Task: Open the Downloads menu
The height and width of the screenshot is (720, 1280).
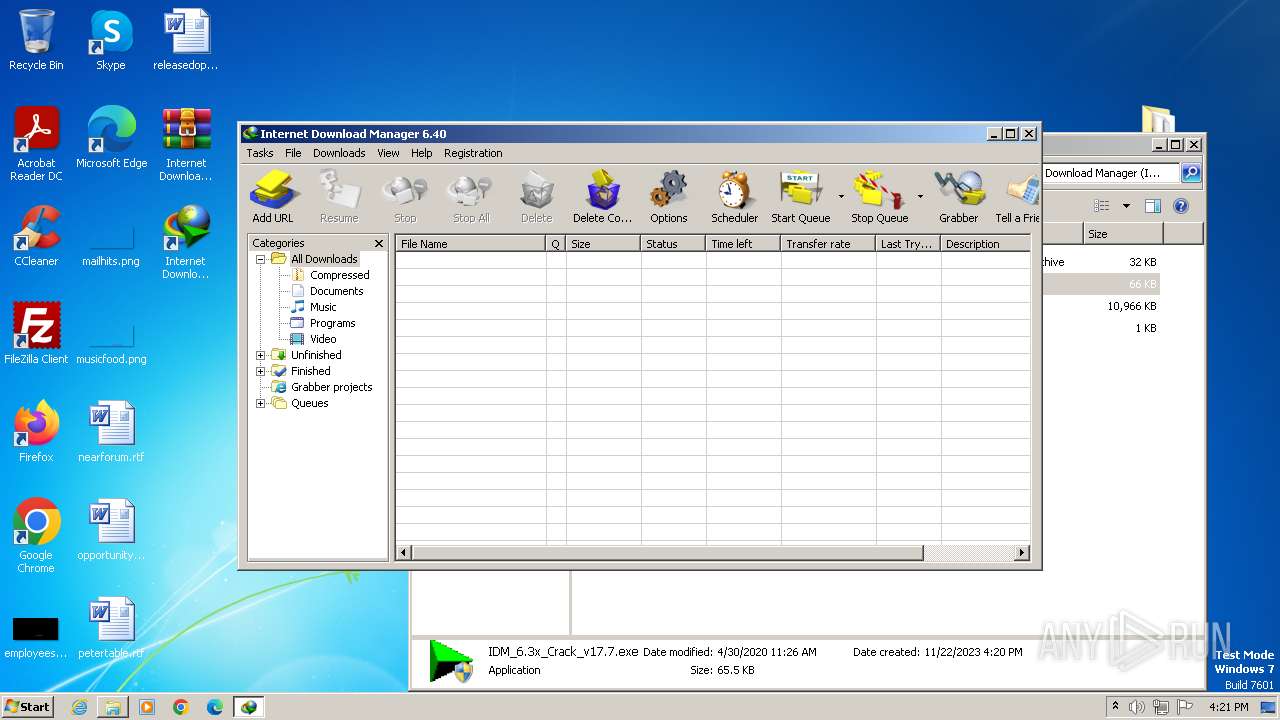Action: (339, 153)
